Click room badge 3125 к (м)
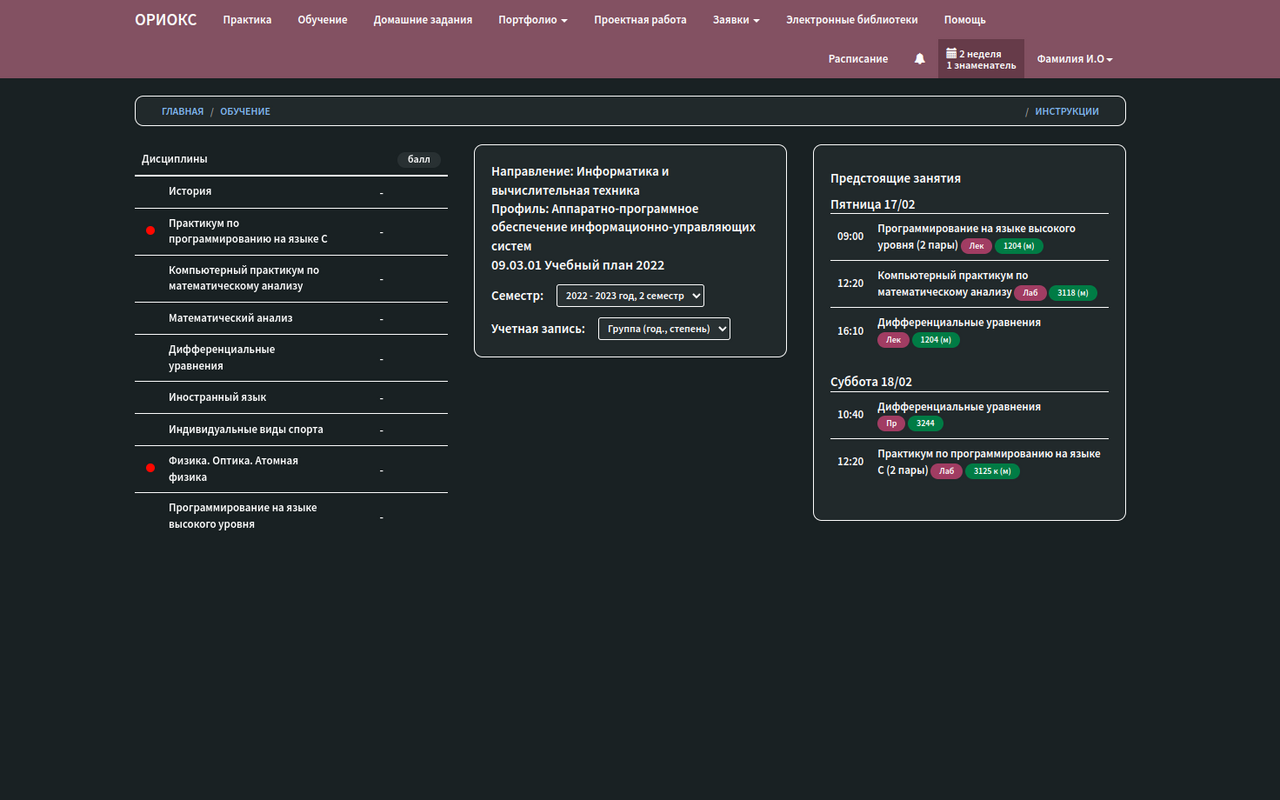Image resolution: width=1280 pixels, height=800 pixels. click(993, 471)
